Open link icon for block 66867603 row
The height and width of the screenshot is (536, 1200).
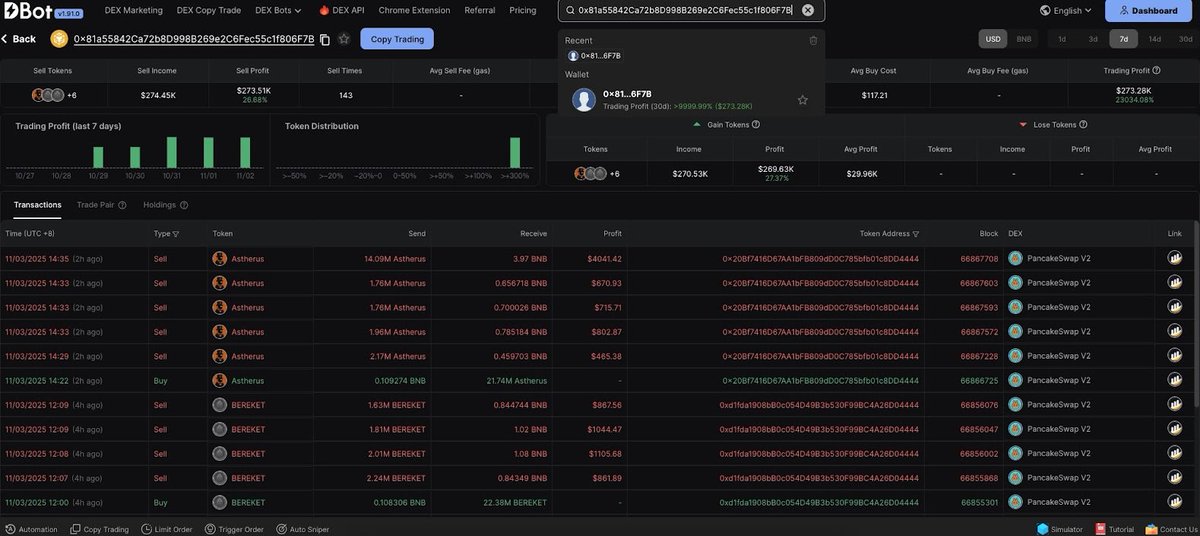pos(1175,283)
